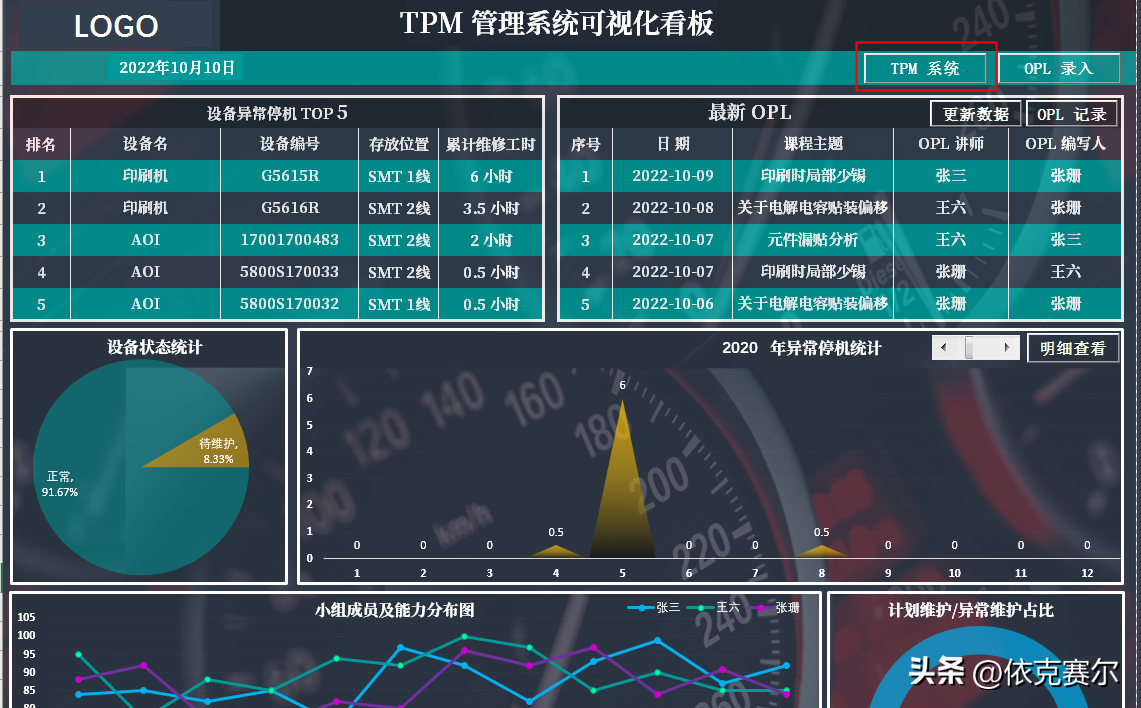Click the 6 小时 repair time cell
This screenshot has width=1141, height=708.
pos(490,176)
